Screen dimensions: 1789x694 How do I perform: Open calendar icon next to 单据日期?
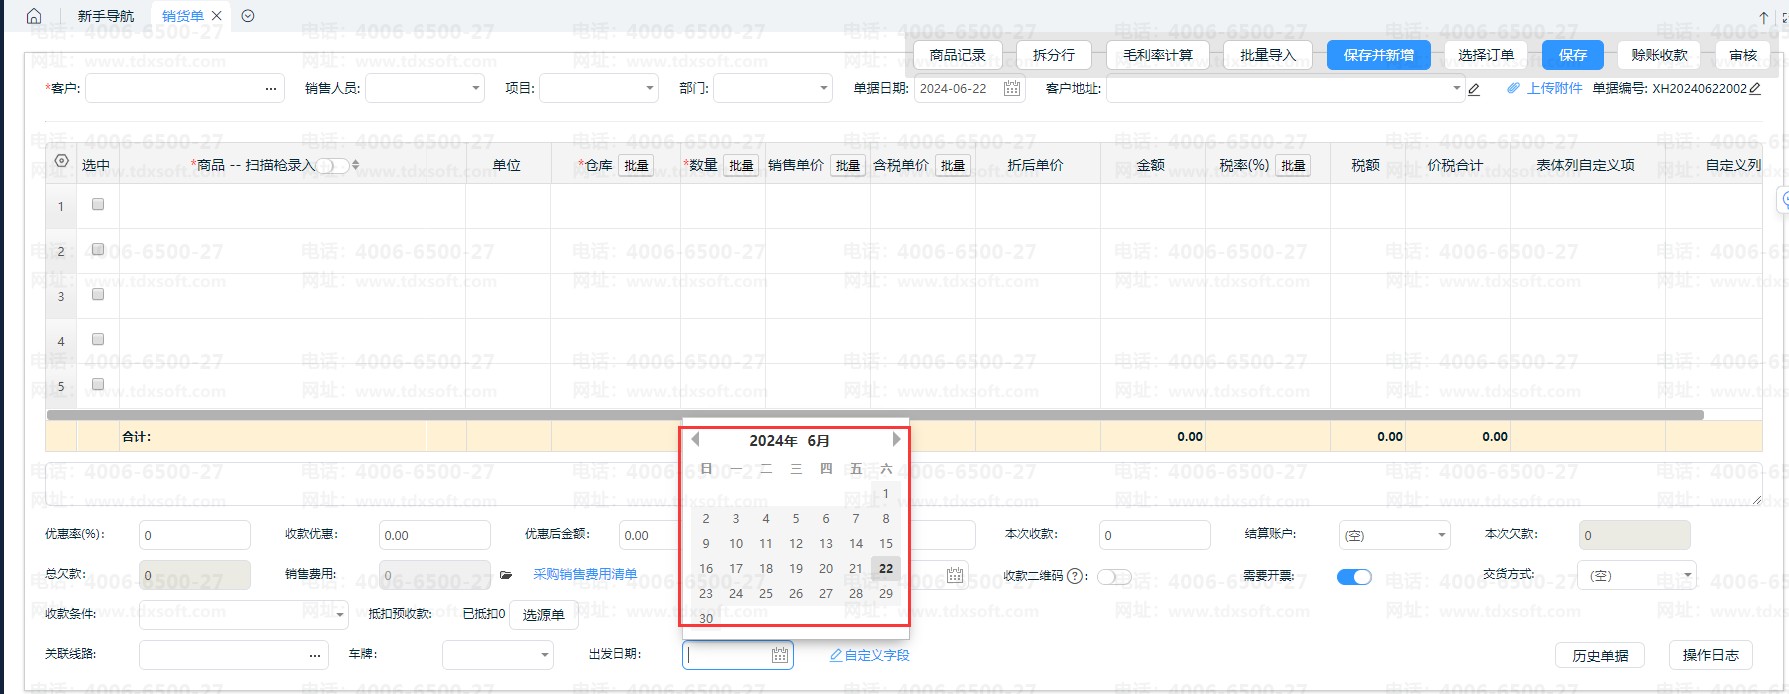click(1011, 89)
